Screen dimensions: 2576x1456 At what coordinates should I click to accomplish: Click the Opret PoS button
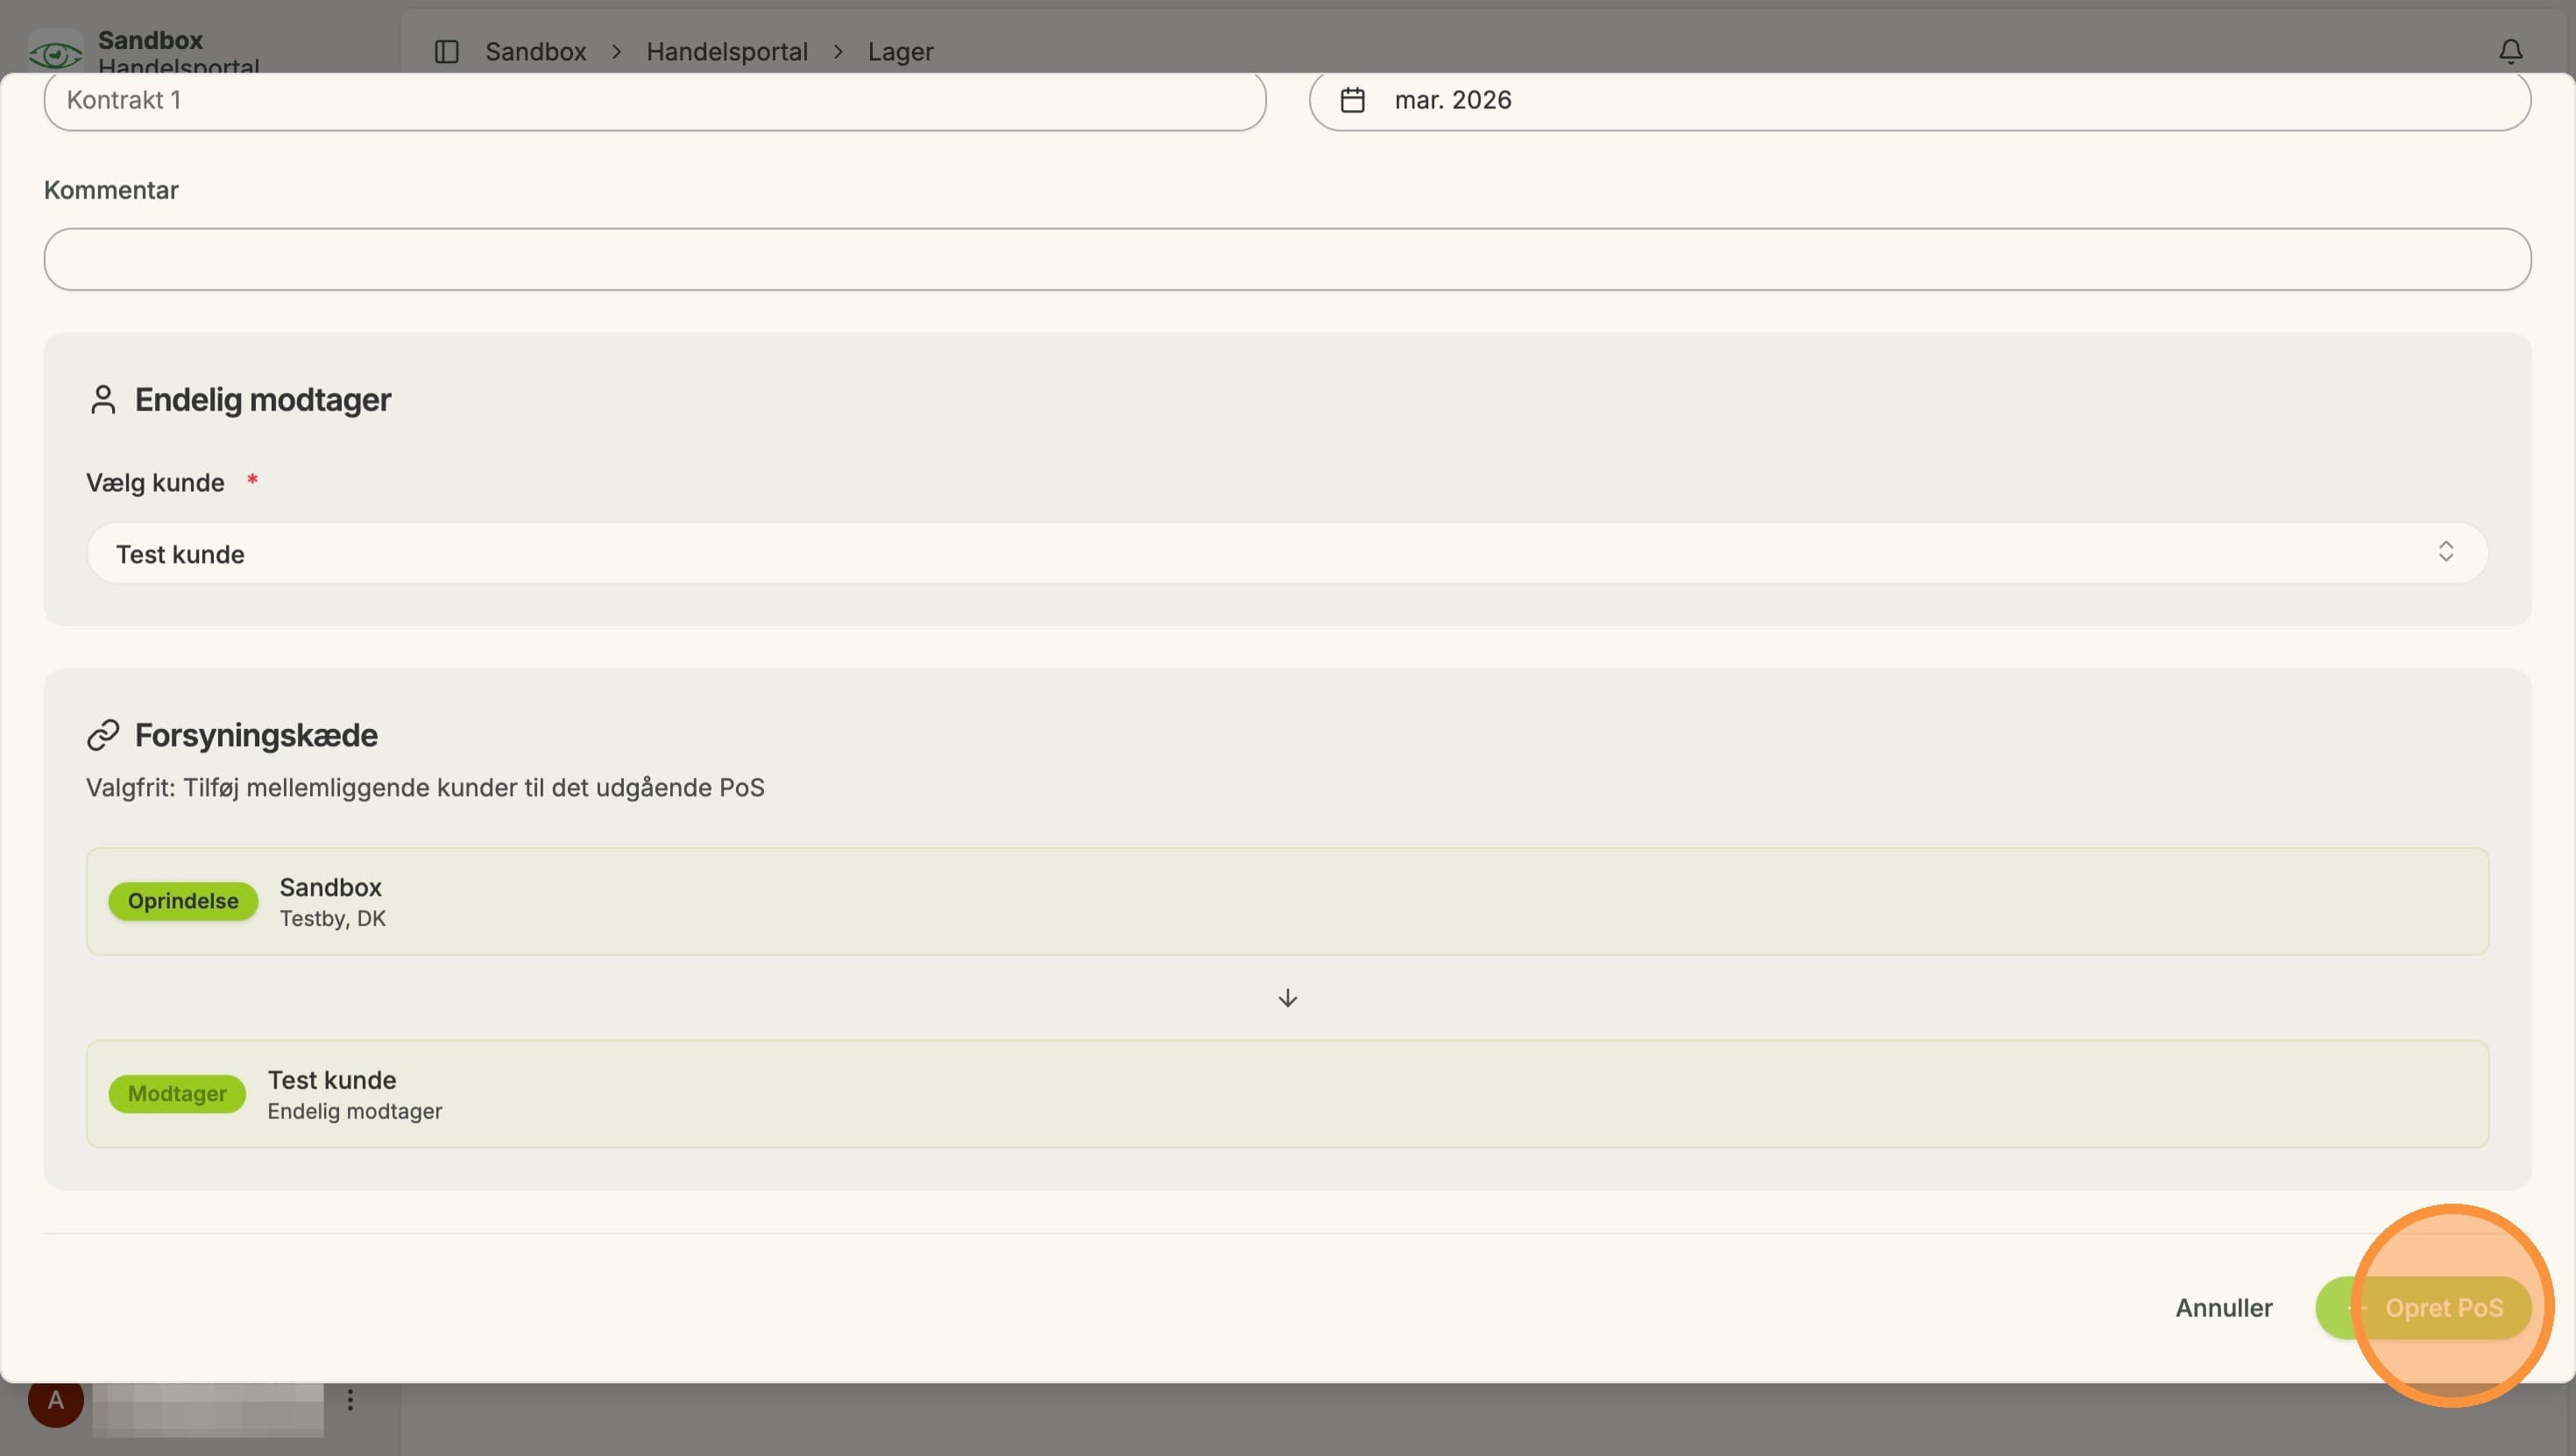click(2423, 1308)
